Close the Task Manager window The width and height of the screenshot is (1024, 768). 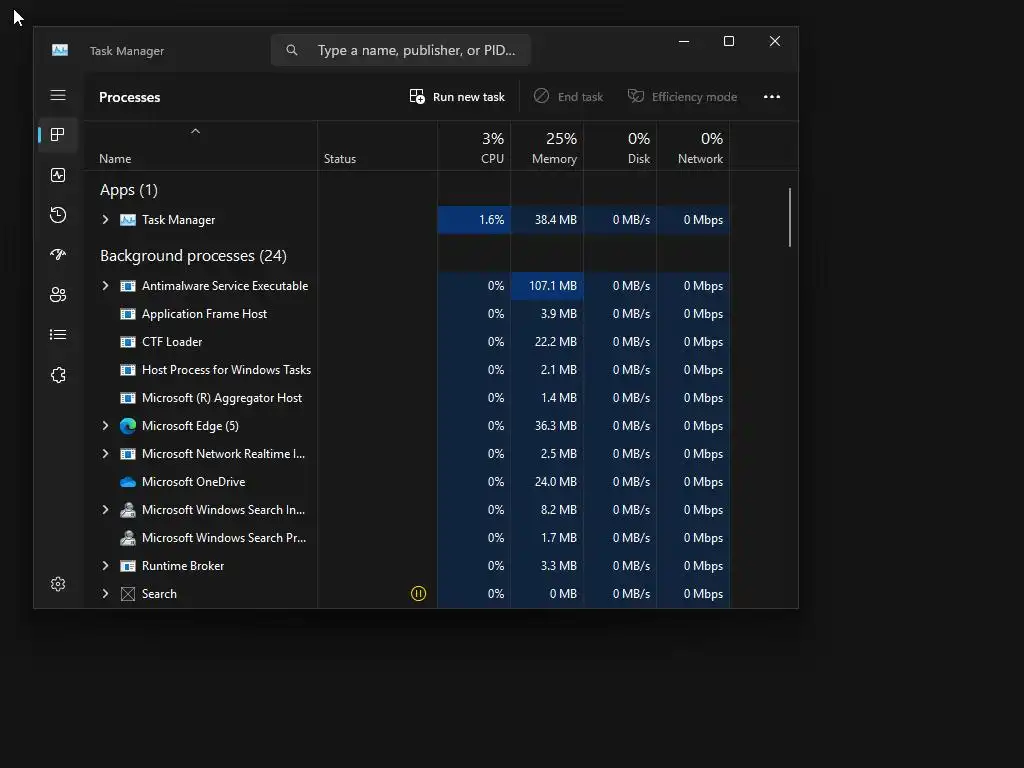[775, 41]
